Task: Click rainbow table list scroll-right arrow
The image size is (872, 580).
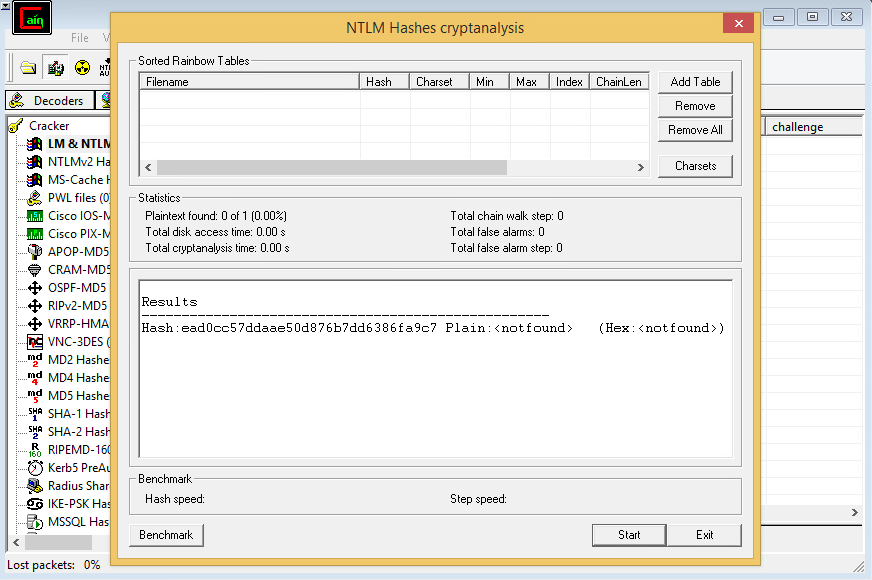Action: point(641,167)
